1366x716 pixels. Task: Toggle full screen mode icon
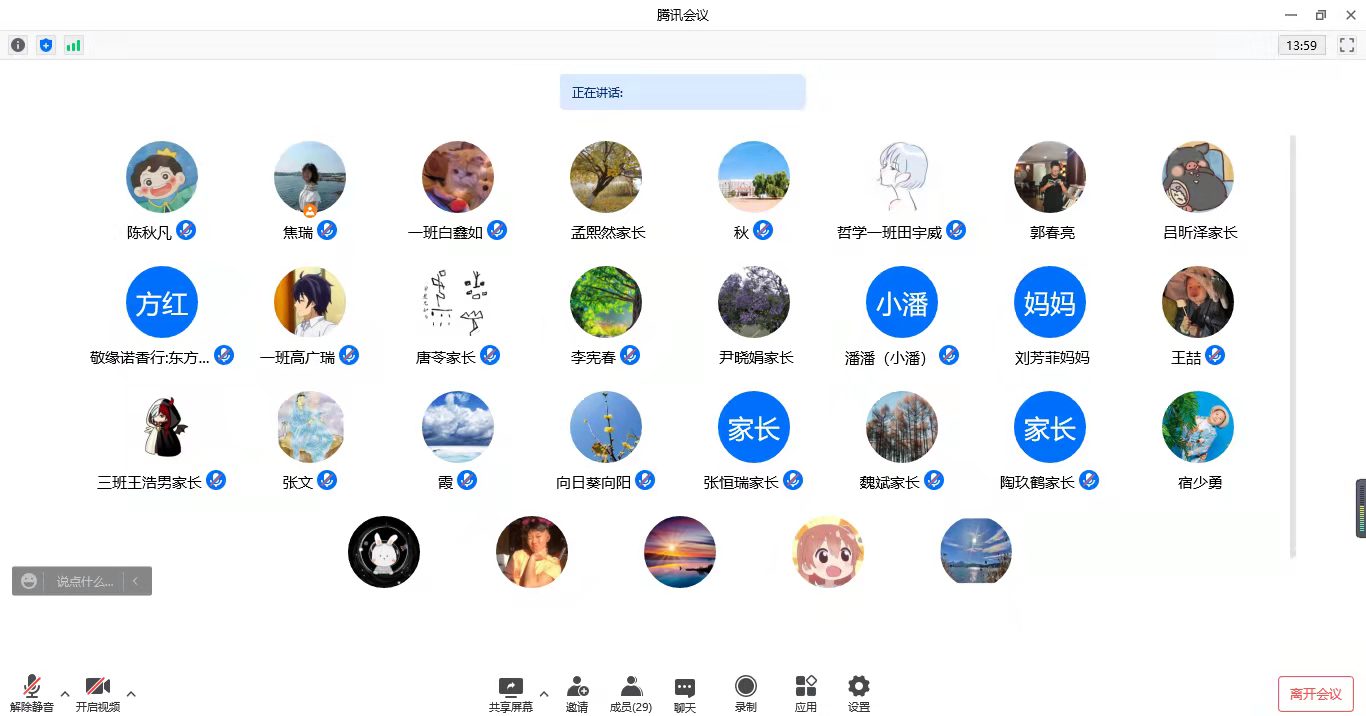coord(1345,45)
